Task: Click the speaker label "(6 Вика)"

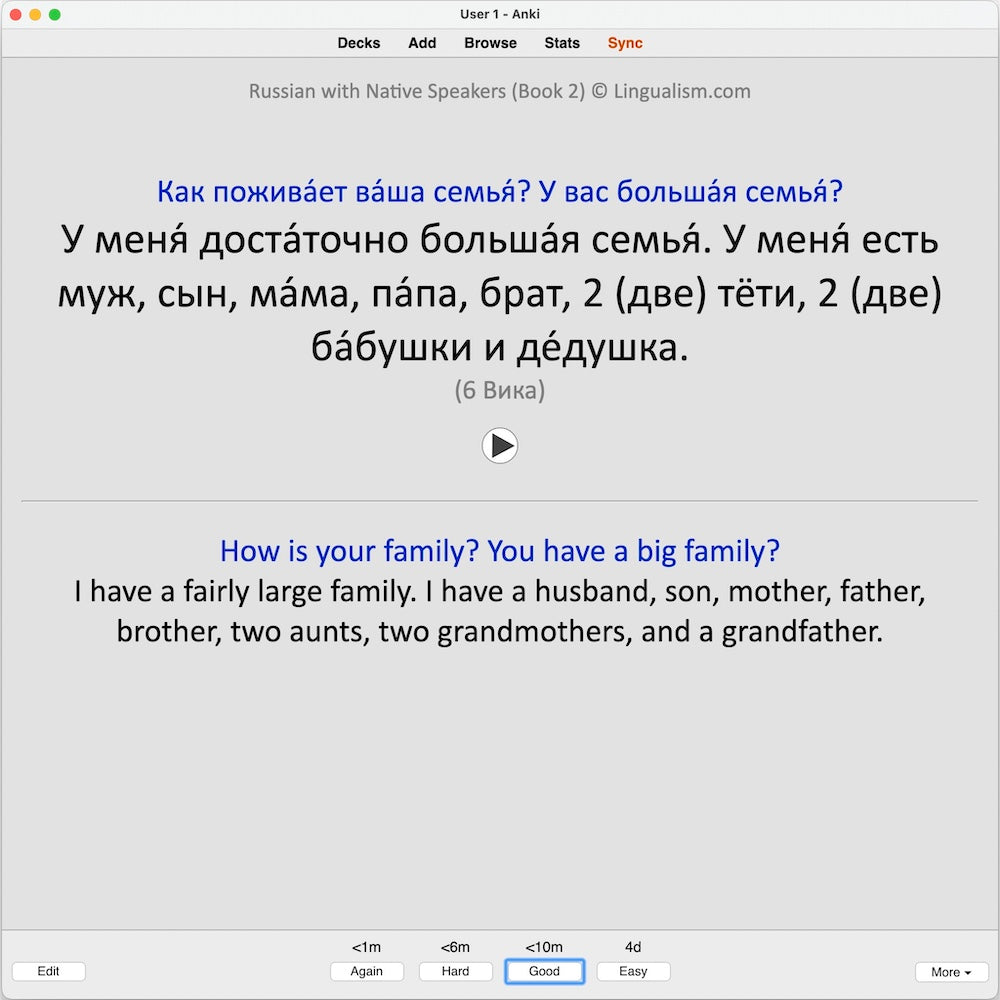Action: click(x=500, y=391)
